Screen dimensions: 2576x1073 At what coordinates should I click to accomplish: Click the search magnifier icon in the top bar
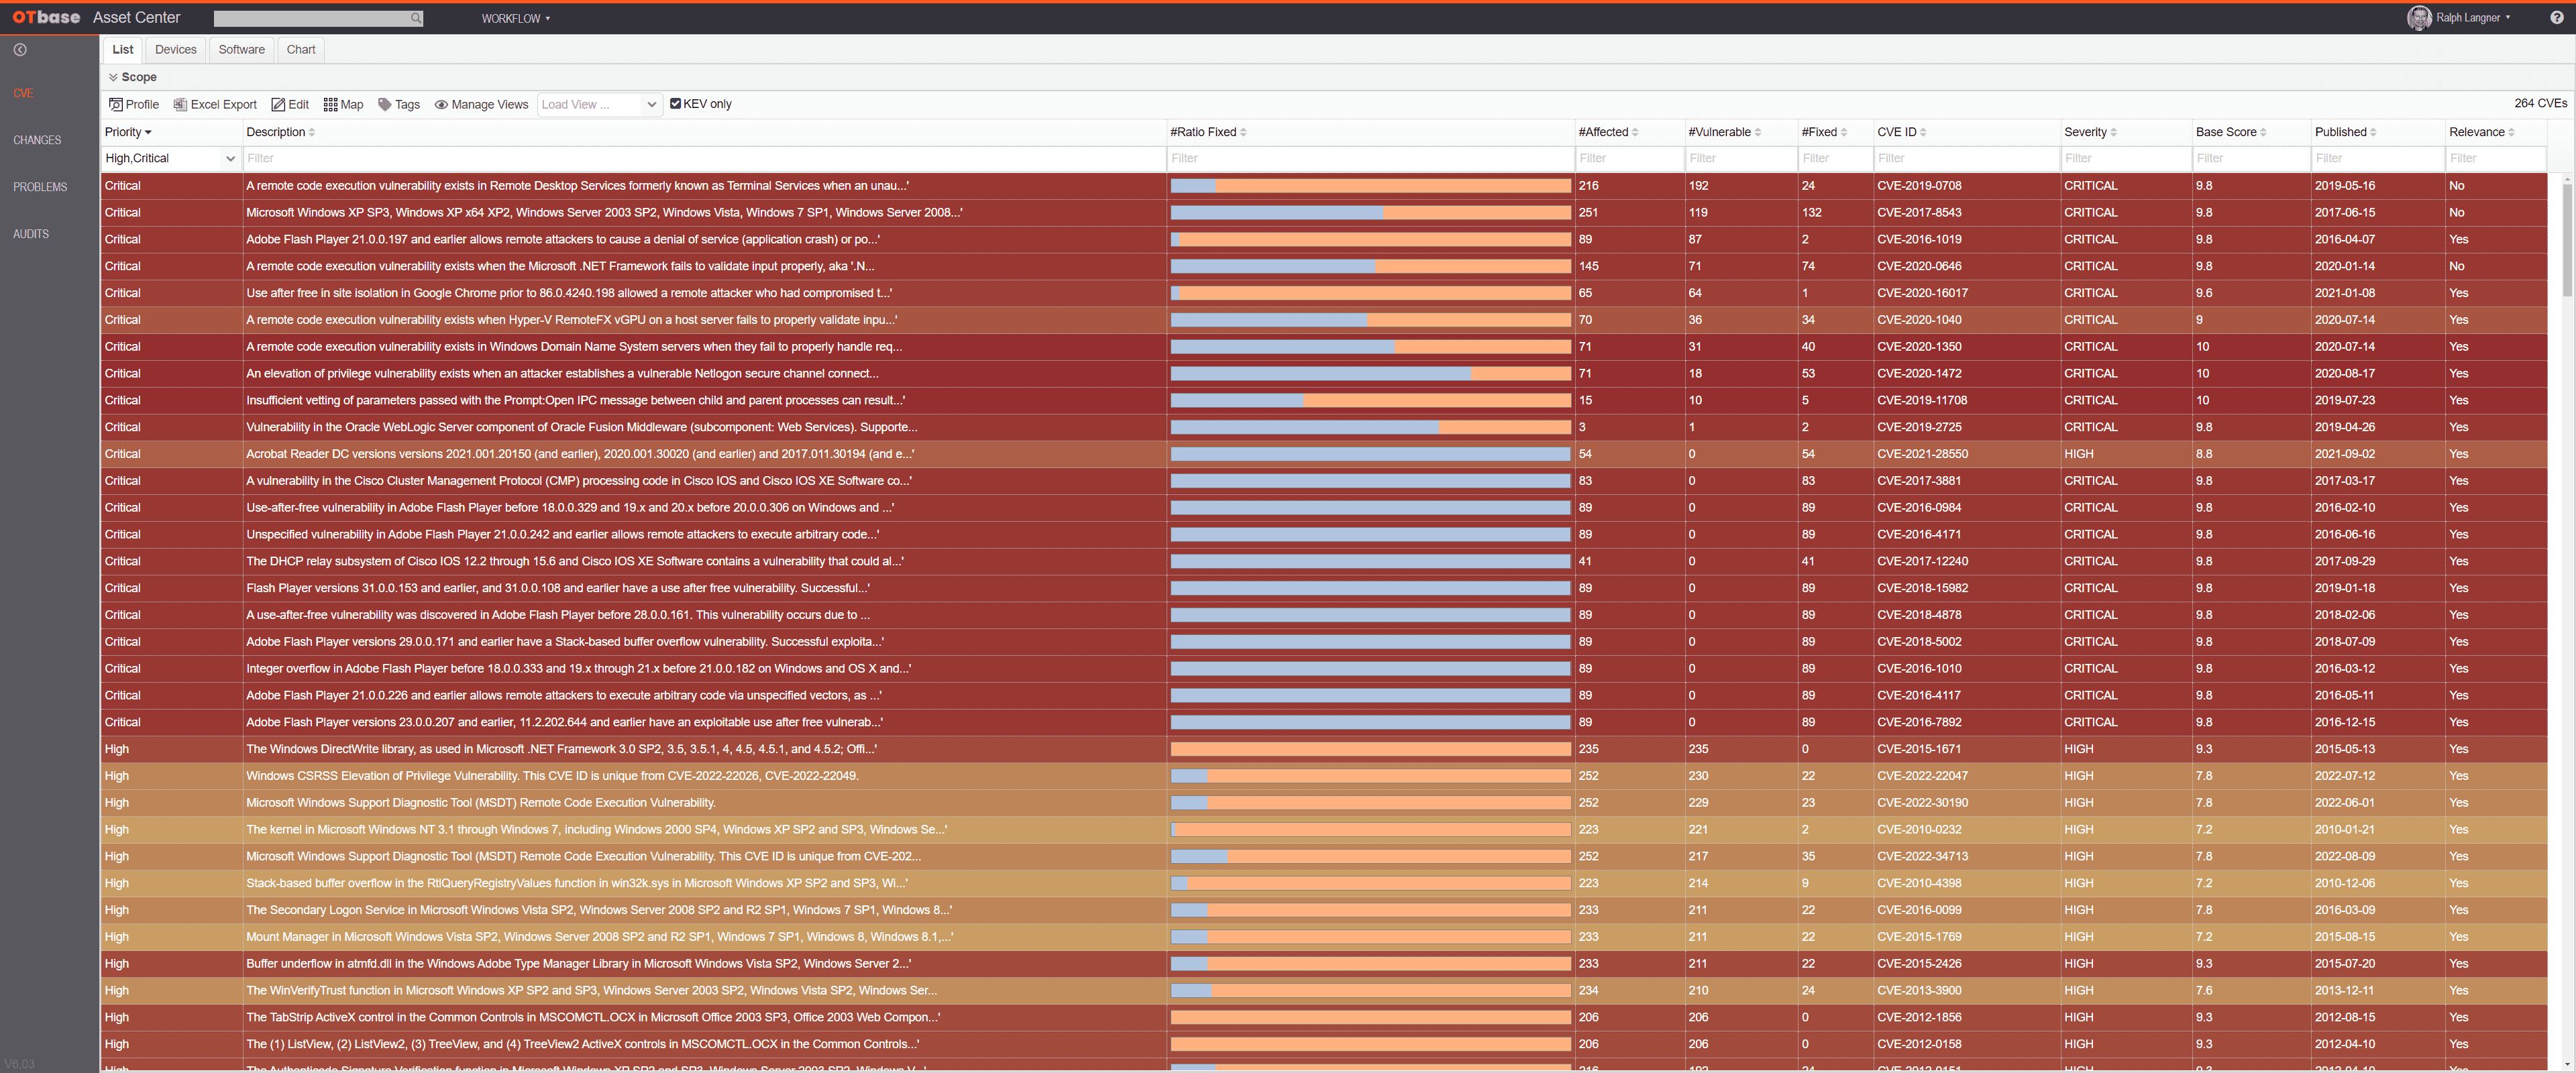click(x=416, y=18)
